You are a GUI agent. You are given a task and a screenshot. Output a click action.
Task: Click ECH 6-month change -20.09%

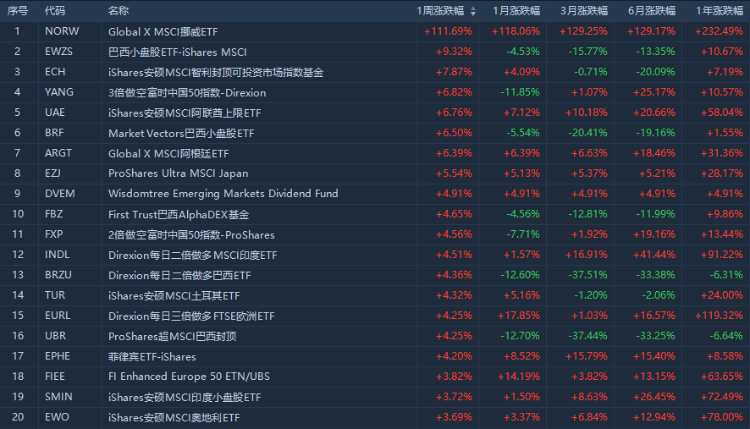tap(655, 72)
